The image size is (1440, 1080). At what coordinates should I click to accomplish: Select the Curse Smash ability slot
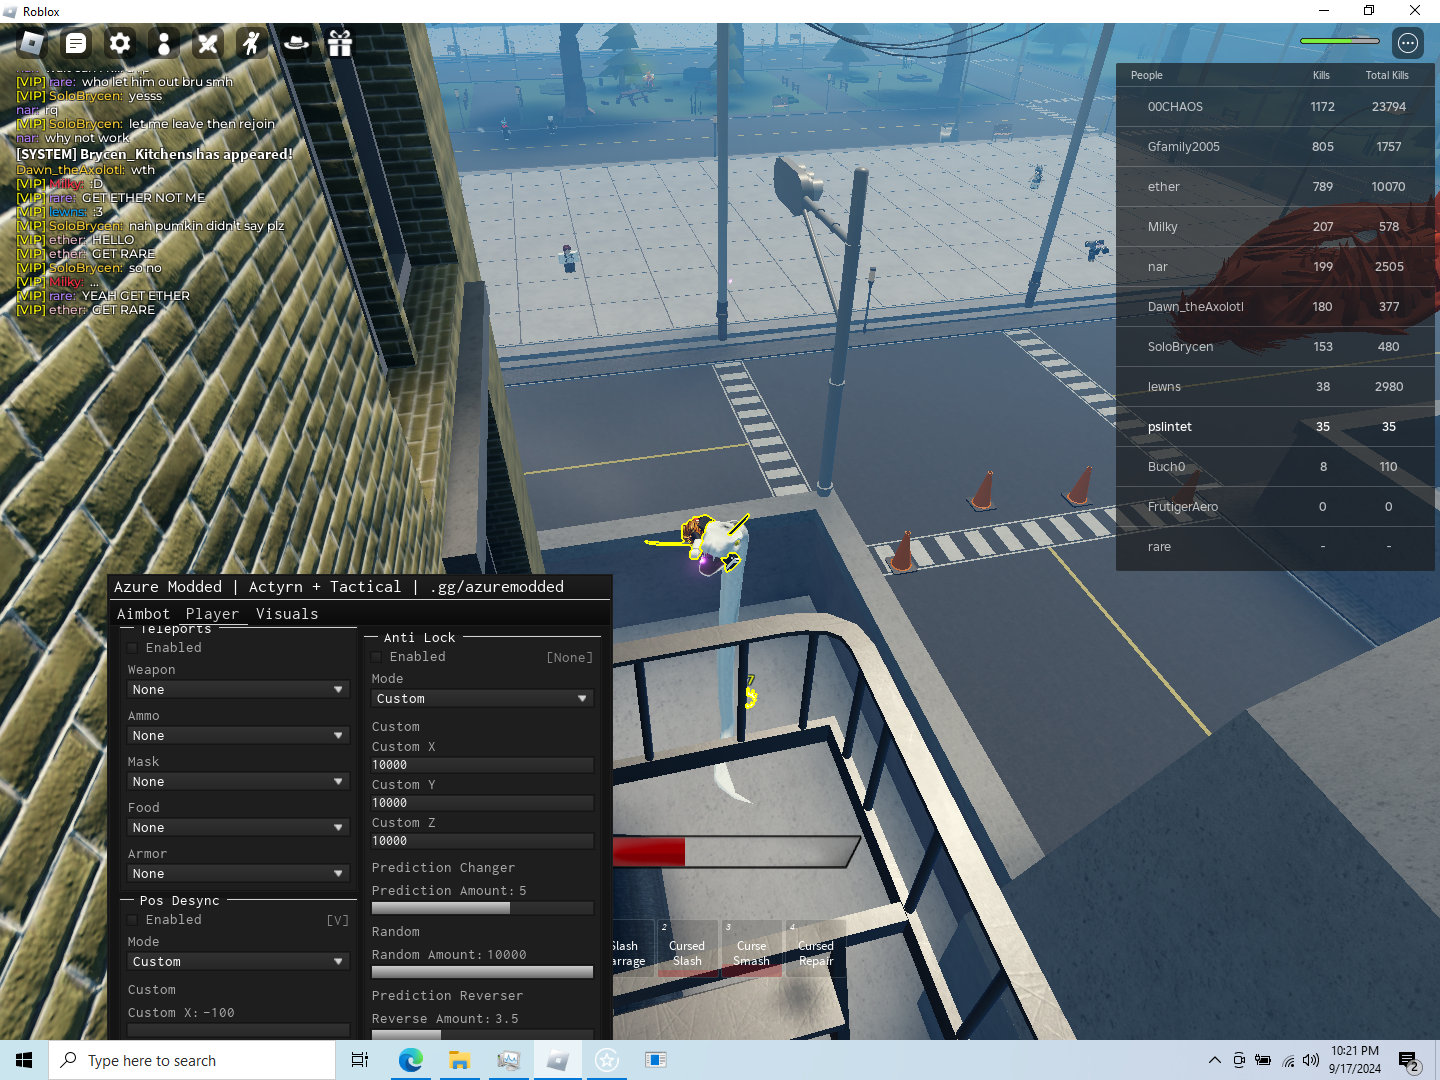click(751, 948)
